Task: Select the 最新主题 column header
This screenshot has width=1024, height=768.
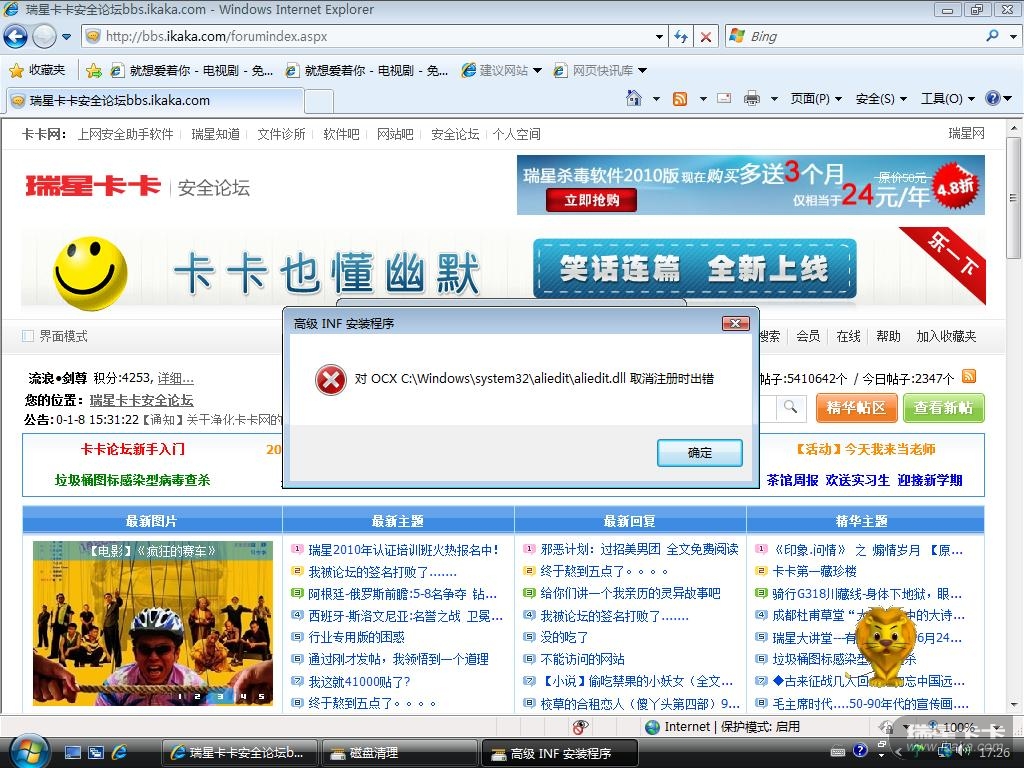Action: pos(398,520)
